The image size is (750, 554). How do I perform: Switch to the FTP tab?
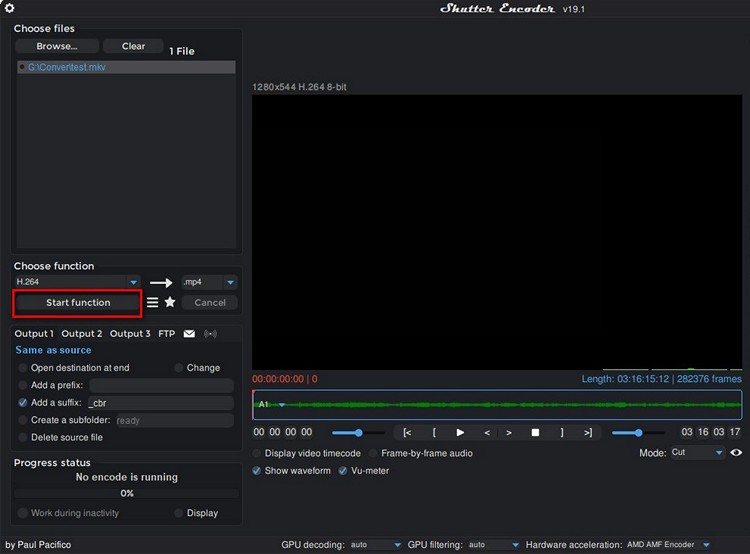166,333
